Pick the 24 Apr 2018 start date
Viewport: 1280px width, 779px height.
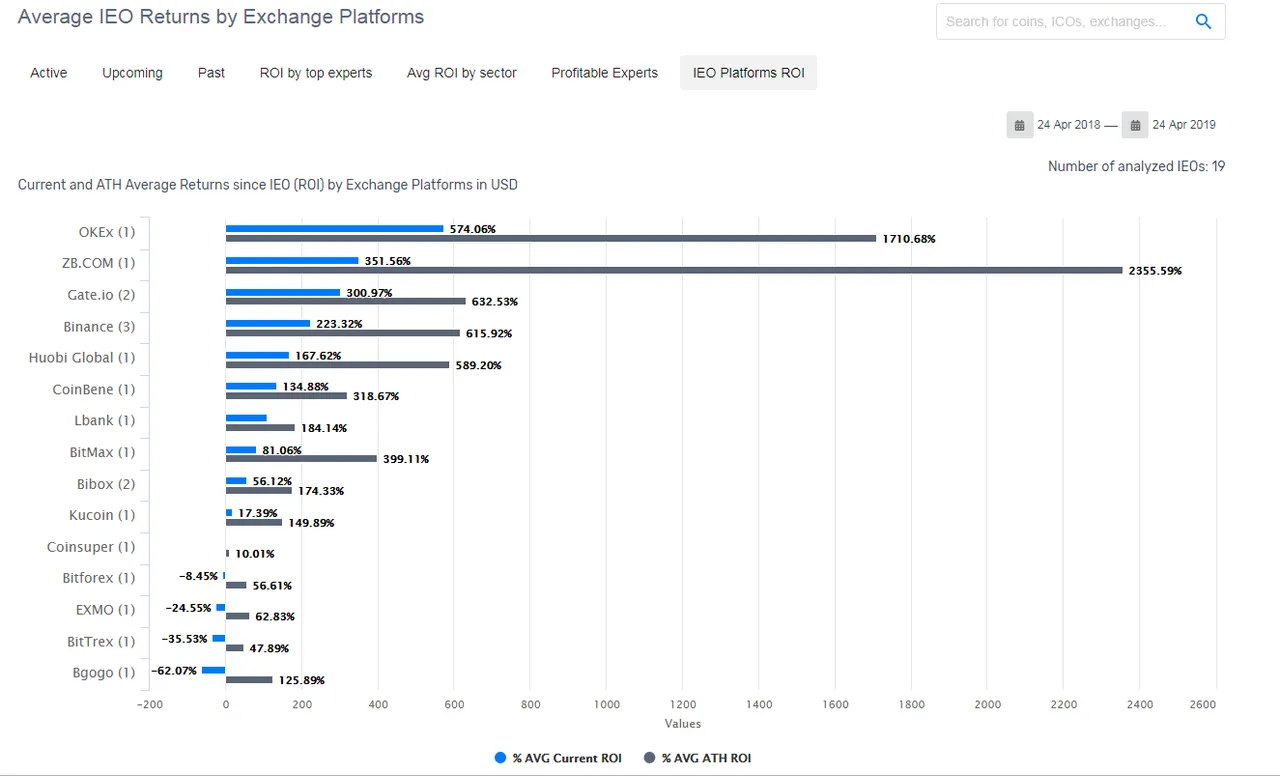[x=1068, y=125]
